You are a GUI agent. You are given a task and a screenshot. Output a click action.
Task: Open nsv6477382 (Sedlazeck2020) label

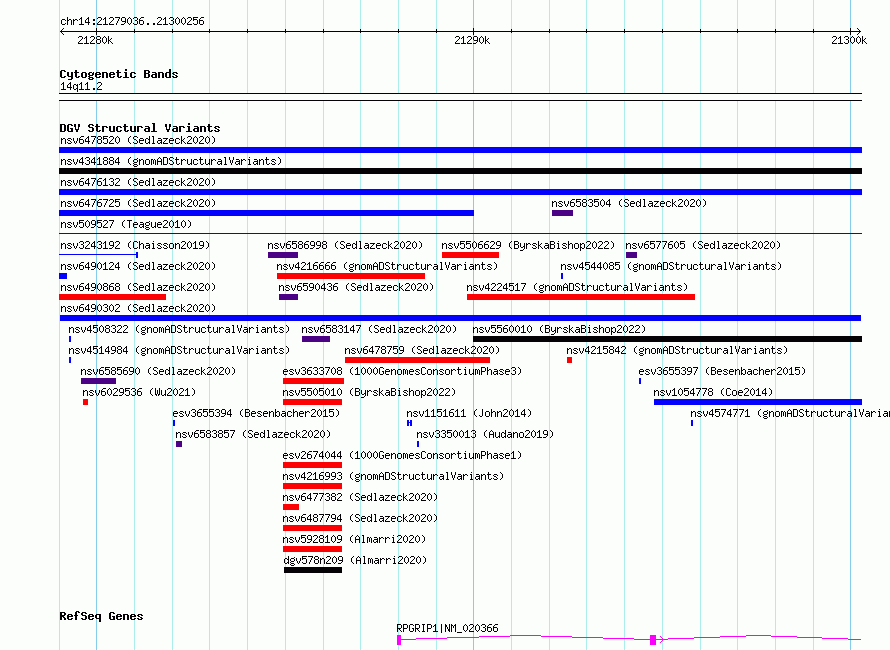coord(360,497)
